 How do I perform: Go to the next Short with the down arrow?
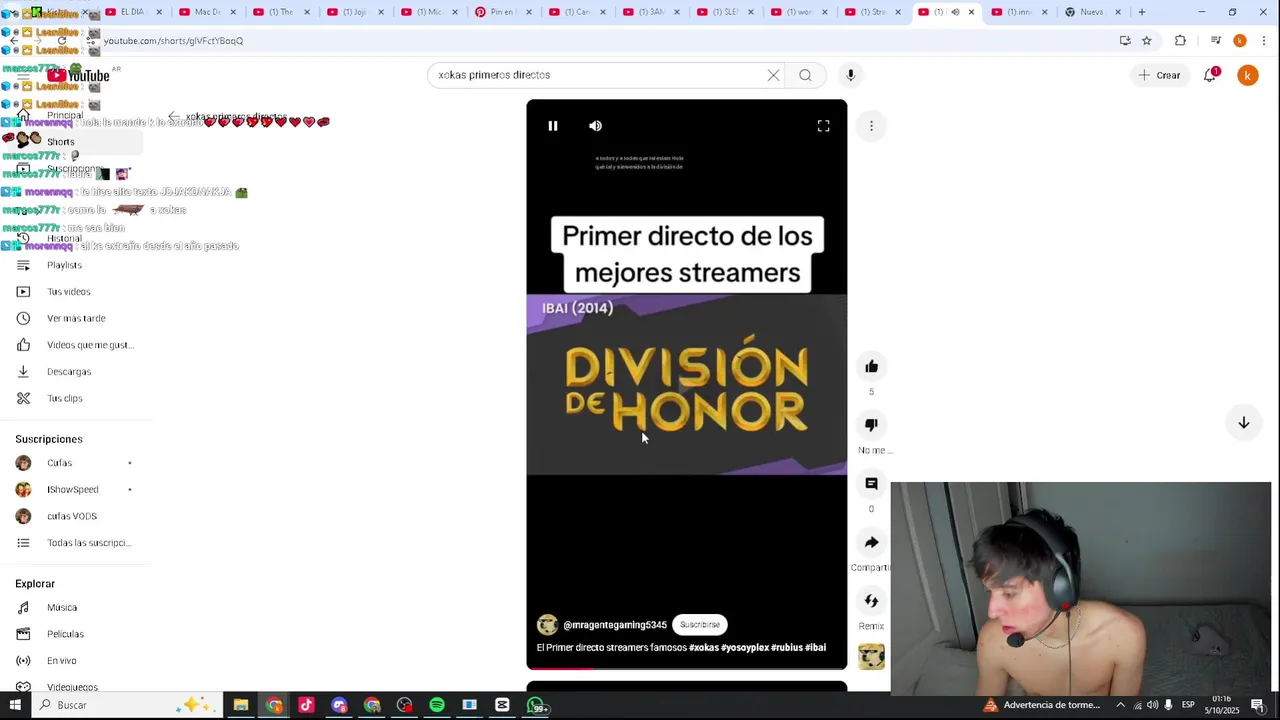1244,423
